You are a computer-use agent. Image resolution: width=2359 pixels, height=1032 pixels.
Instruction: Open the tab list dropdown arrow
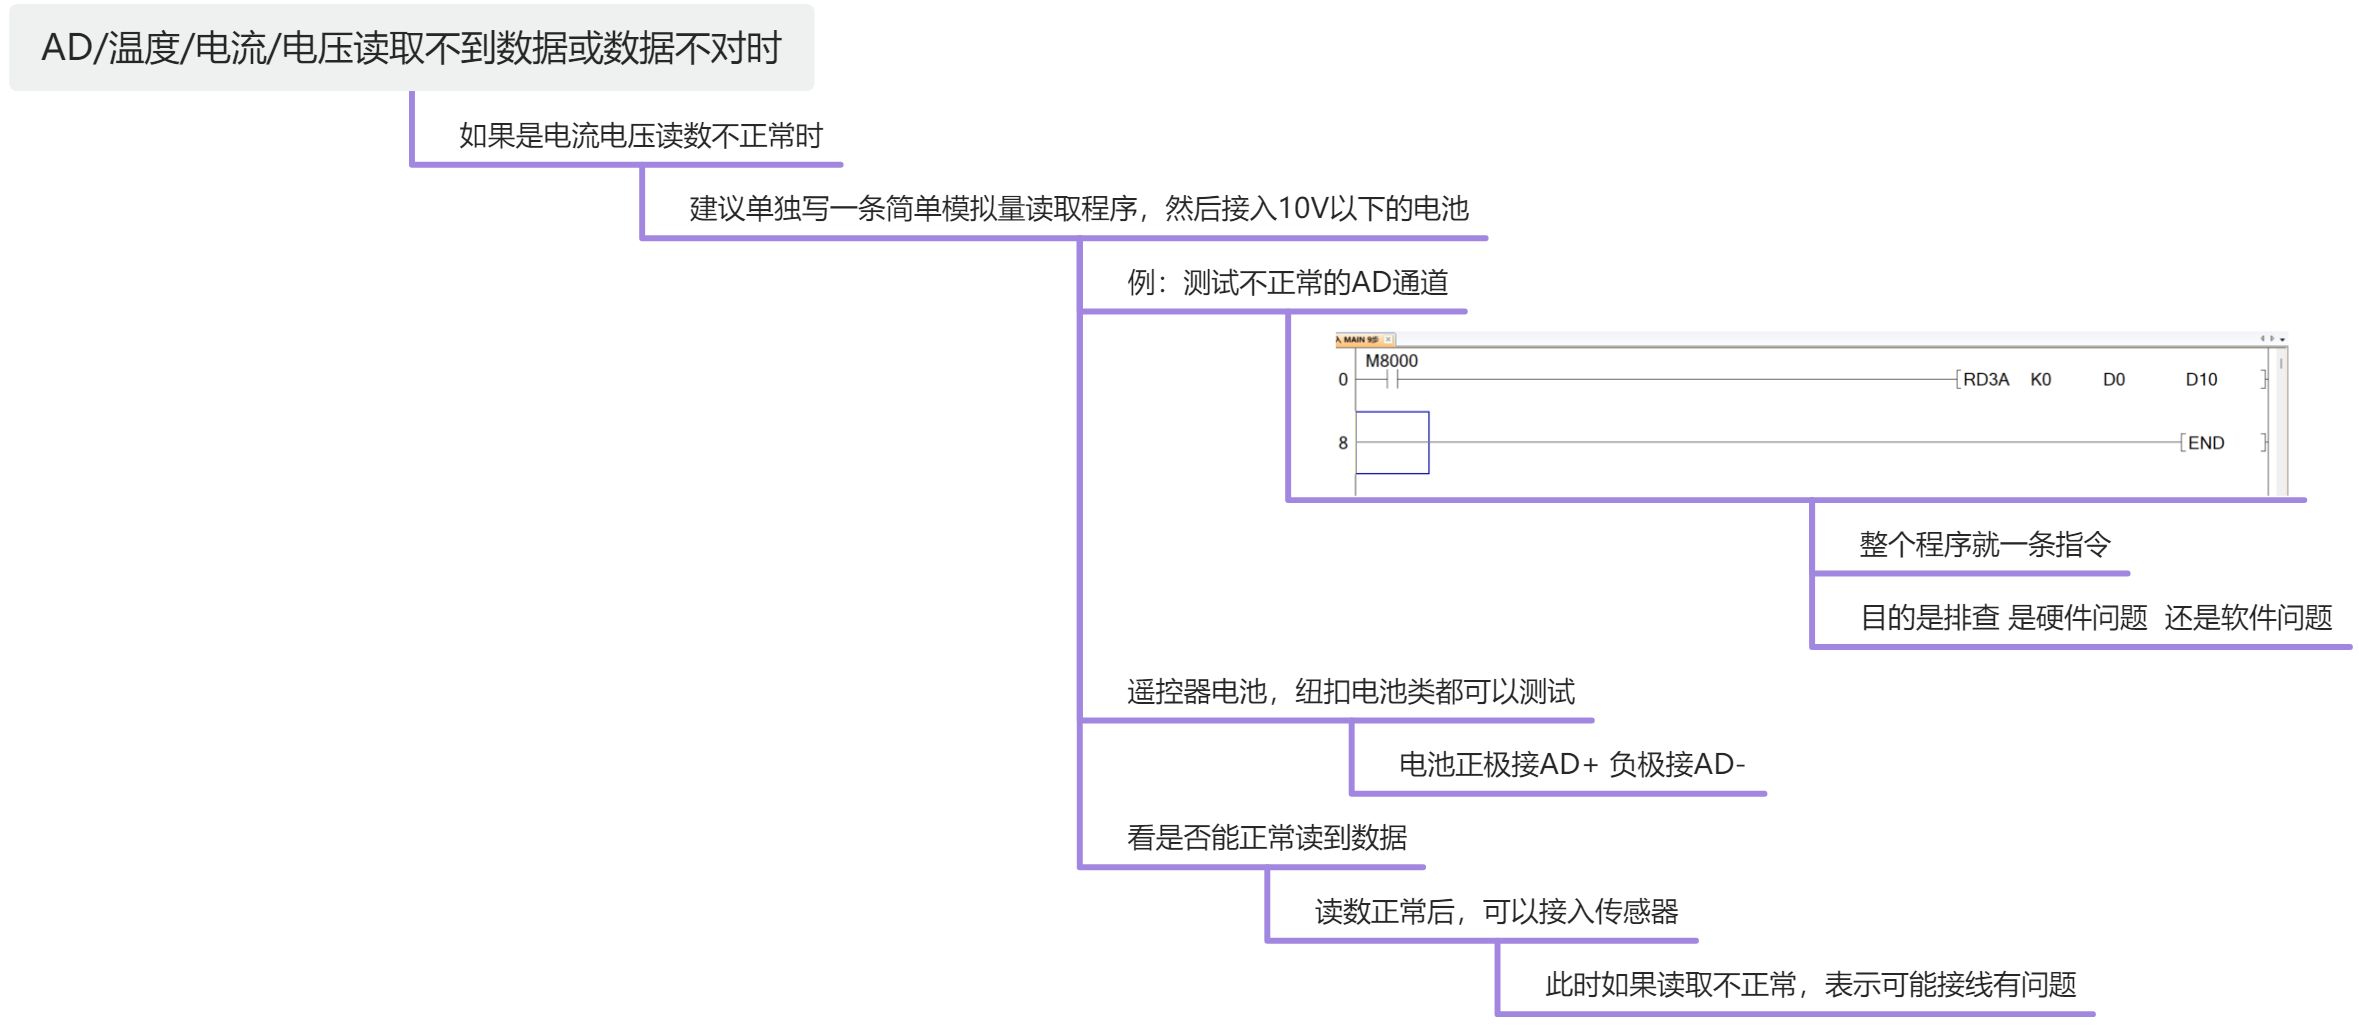tap(2282, 339)
